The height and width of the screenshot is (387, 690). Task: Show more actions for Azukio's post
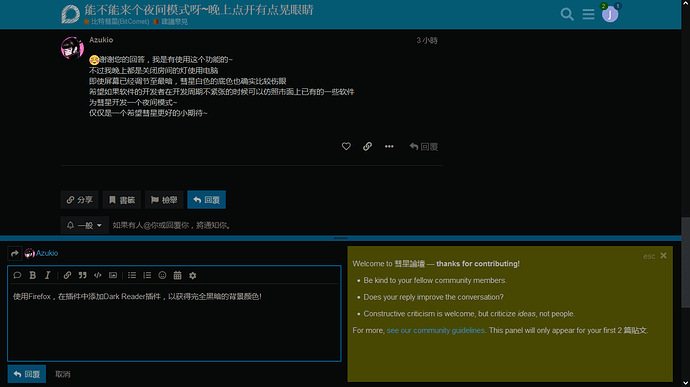389,146
